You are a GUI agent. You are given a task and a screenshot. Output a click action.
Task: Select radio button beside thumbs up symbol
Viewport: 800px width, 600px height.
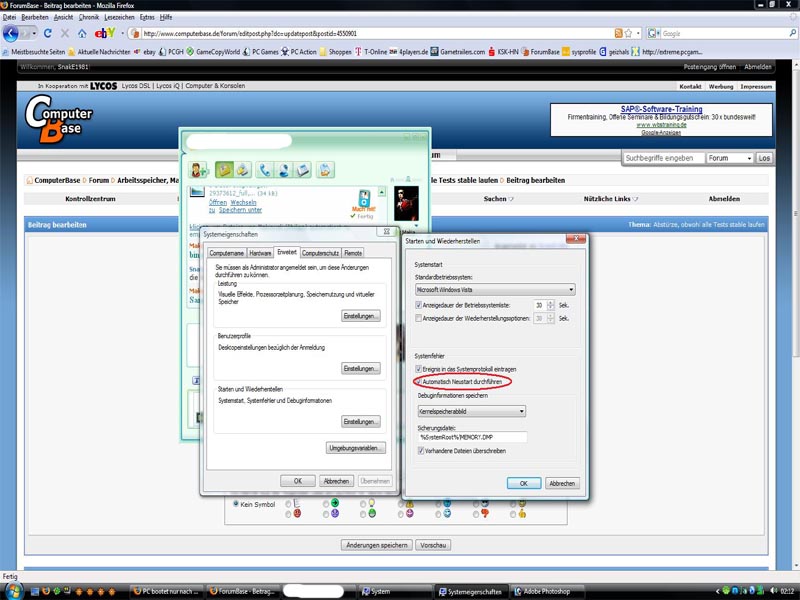click(513, 514)
